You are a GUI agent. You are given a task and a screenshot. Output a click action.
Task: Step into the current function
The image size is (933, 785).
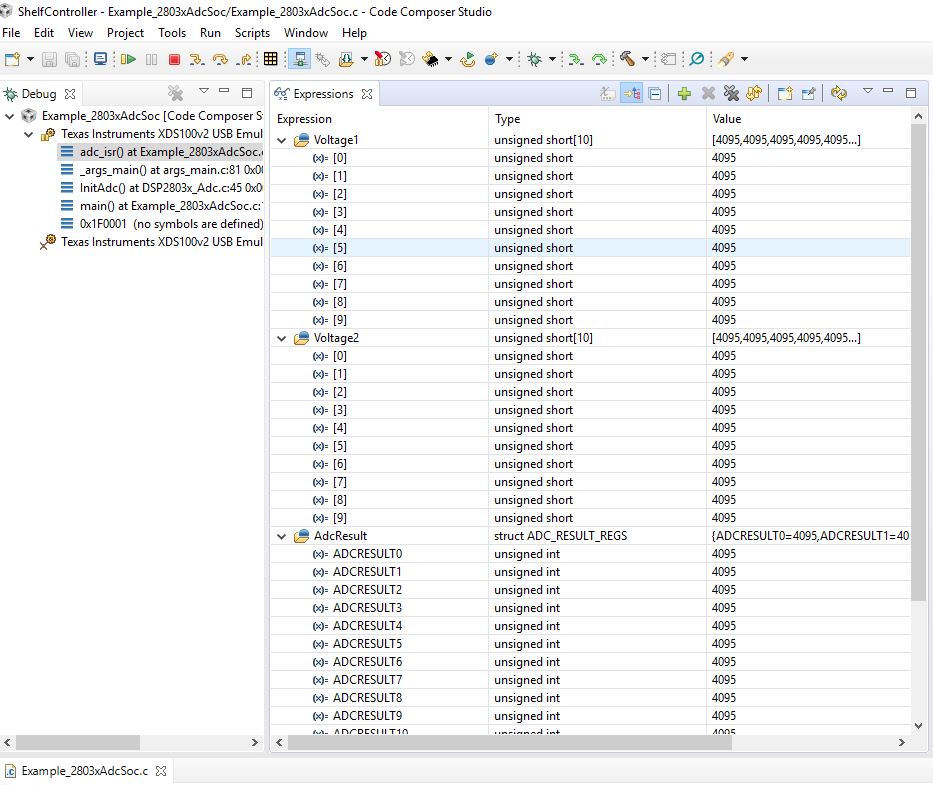click(x=198, y=59)
